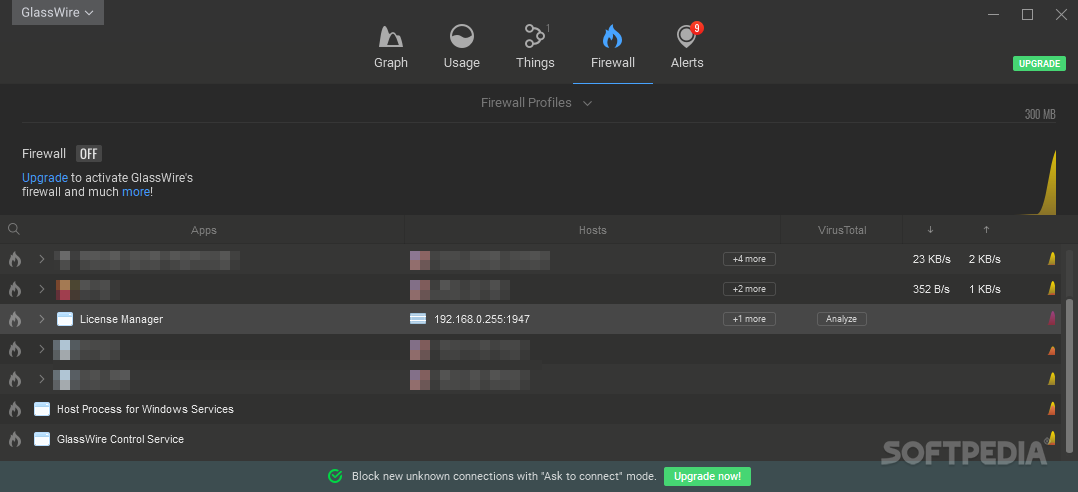Expand the Firewall Profiles dropdown
Viewport: 1078px width, 492px height.
(x=536, y=102)
